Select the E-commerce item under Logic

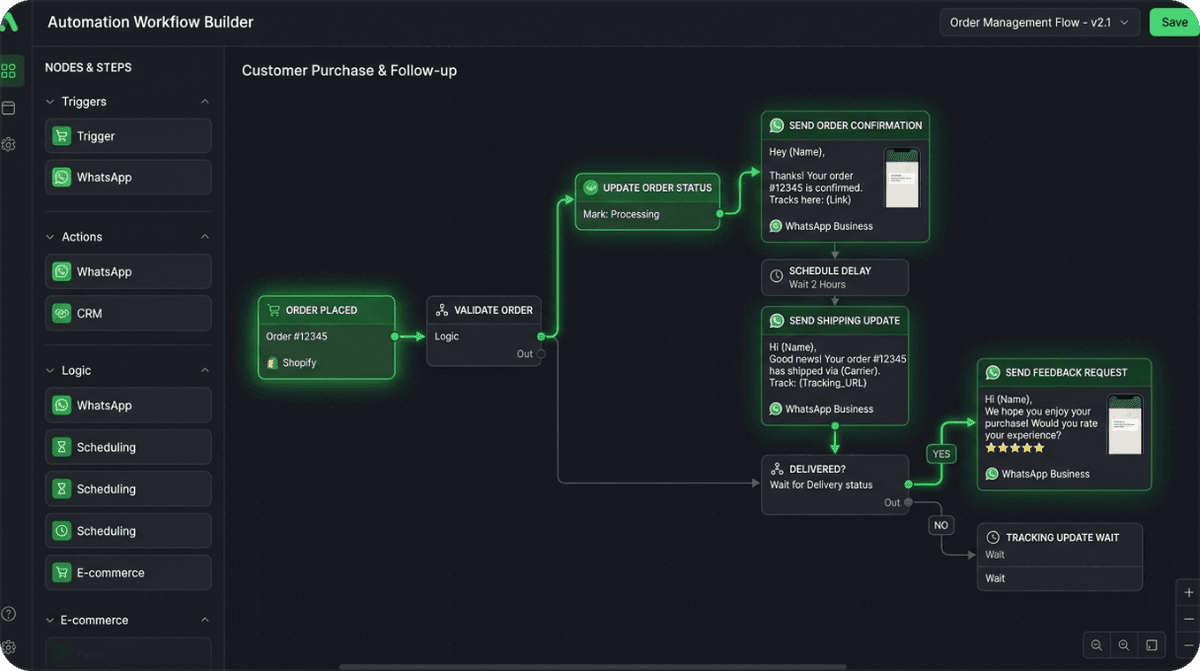(128, 573)
